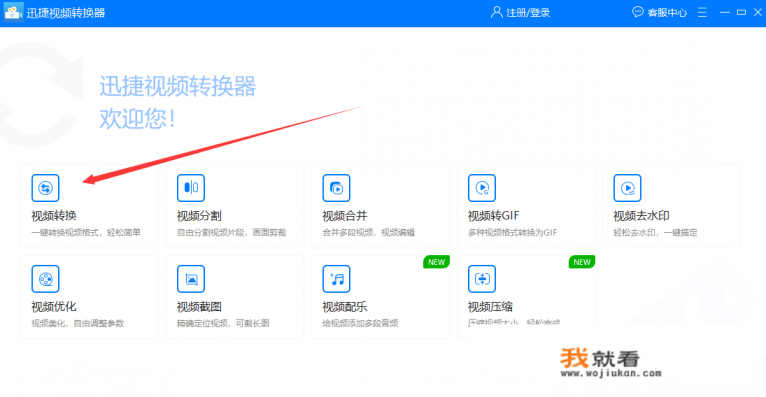The width and height of the screenshot is (766, 397).
Task: Click the 迅捷视频转换器 title bar name
Action: tap(65, 13)
